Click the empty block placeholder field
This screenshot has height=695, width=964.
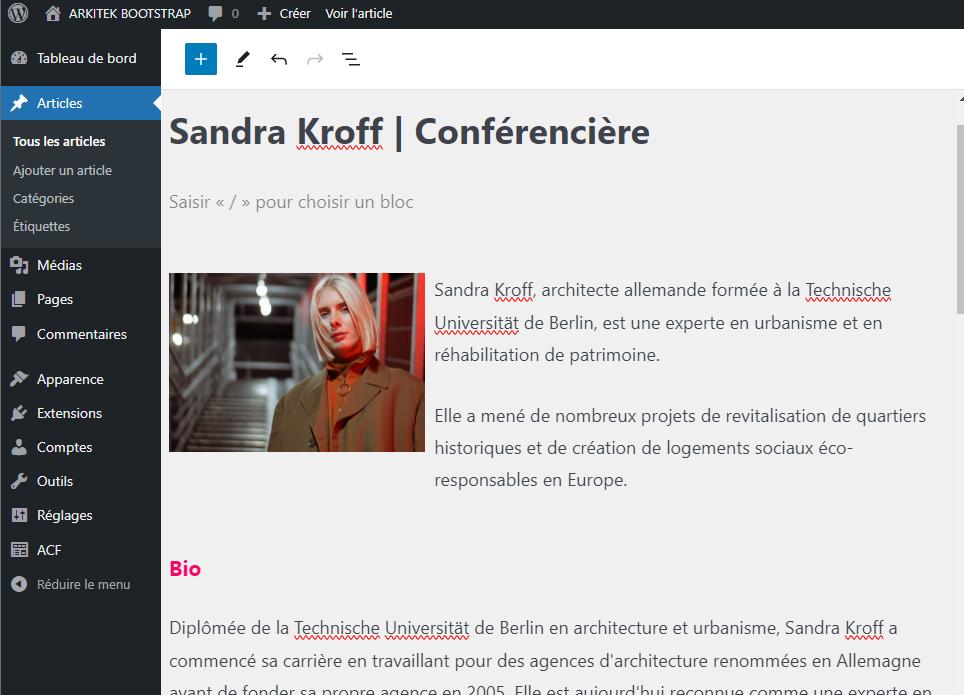click(291, 202)
